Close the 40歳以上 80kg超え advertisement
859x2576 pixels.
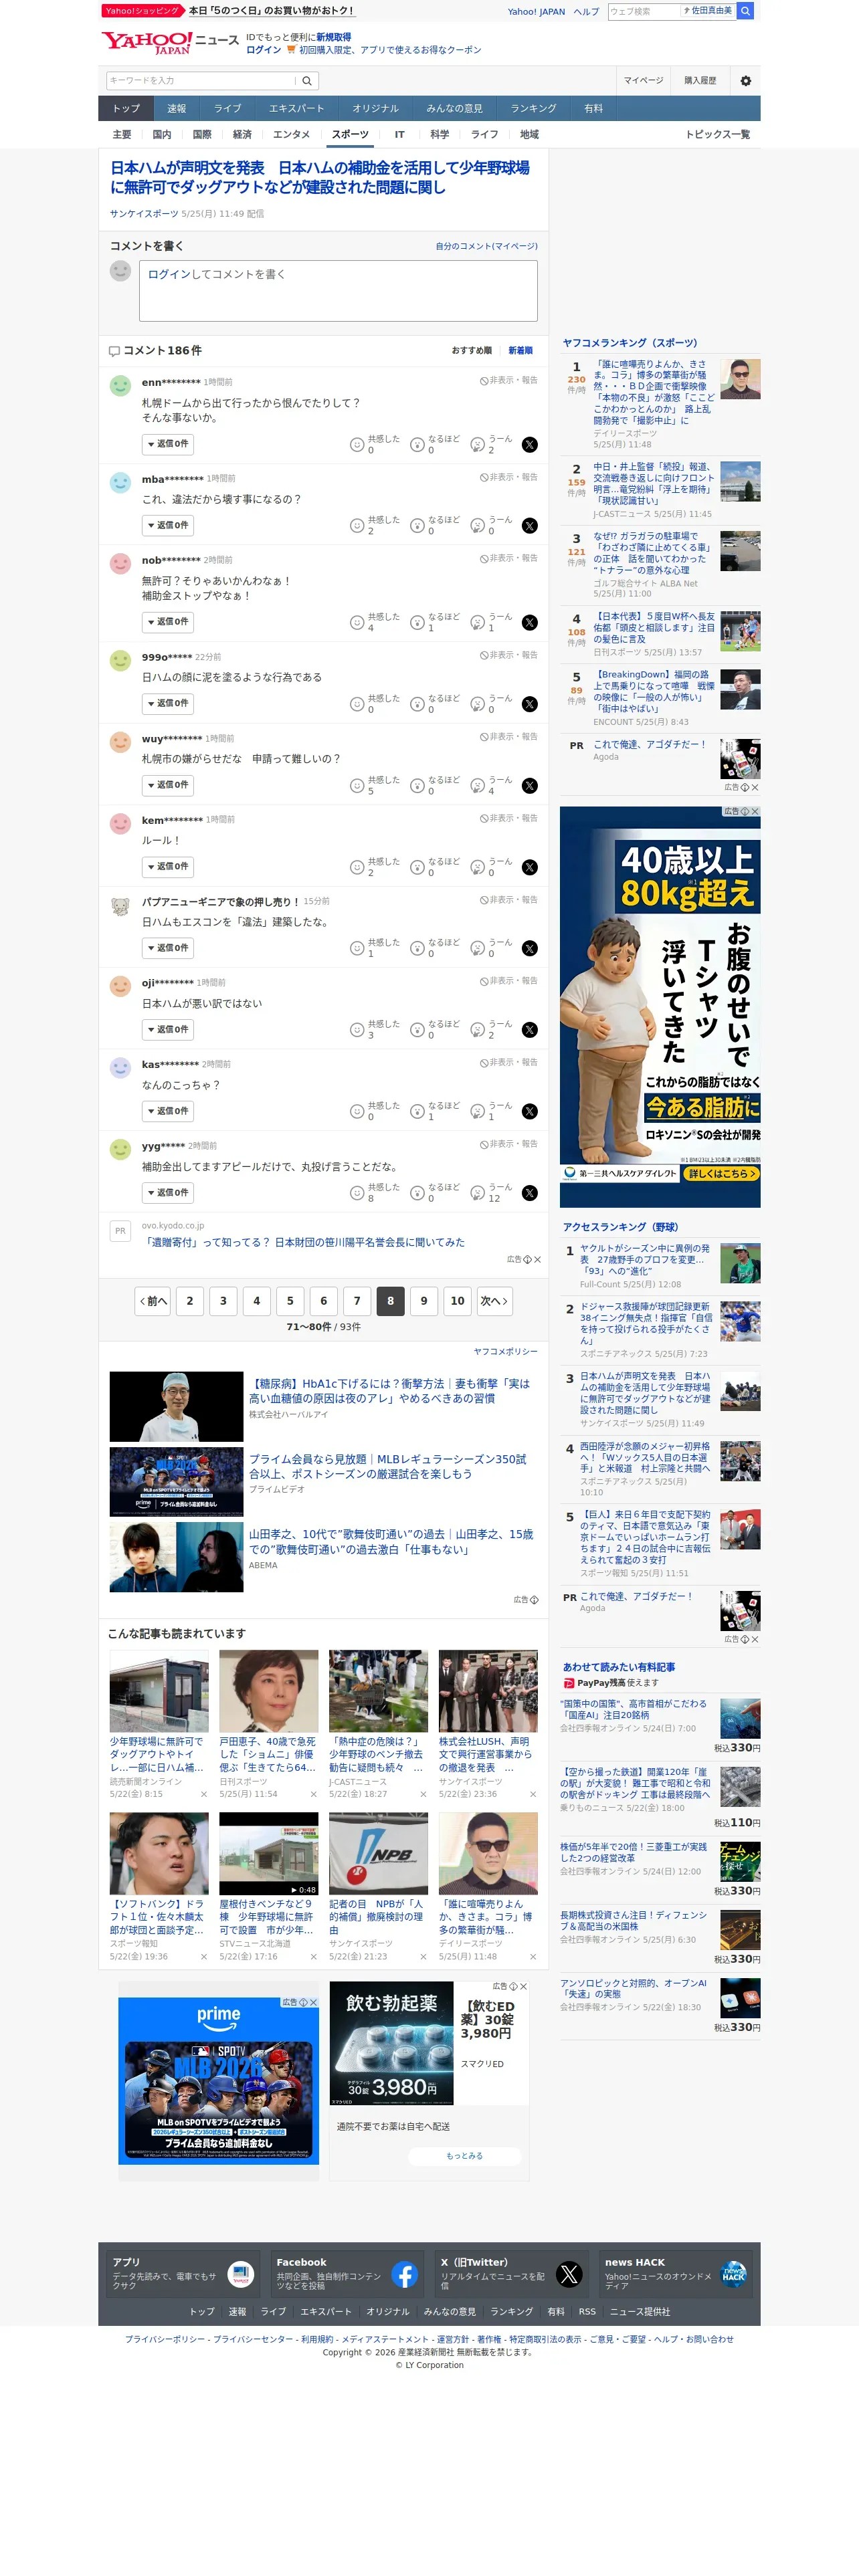755,812
